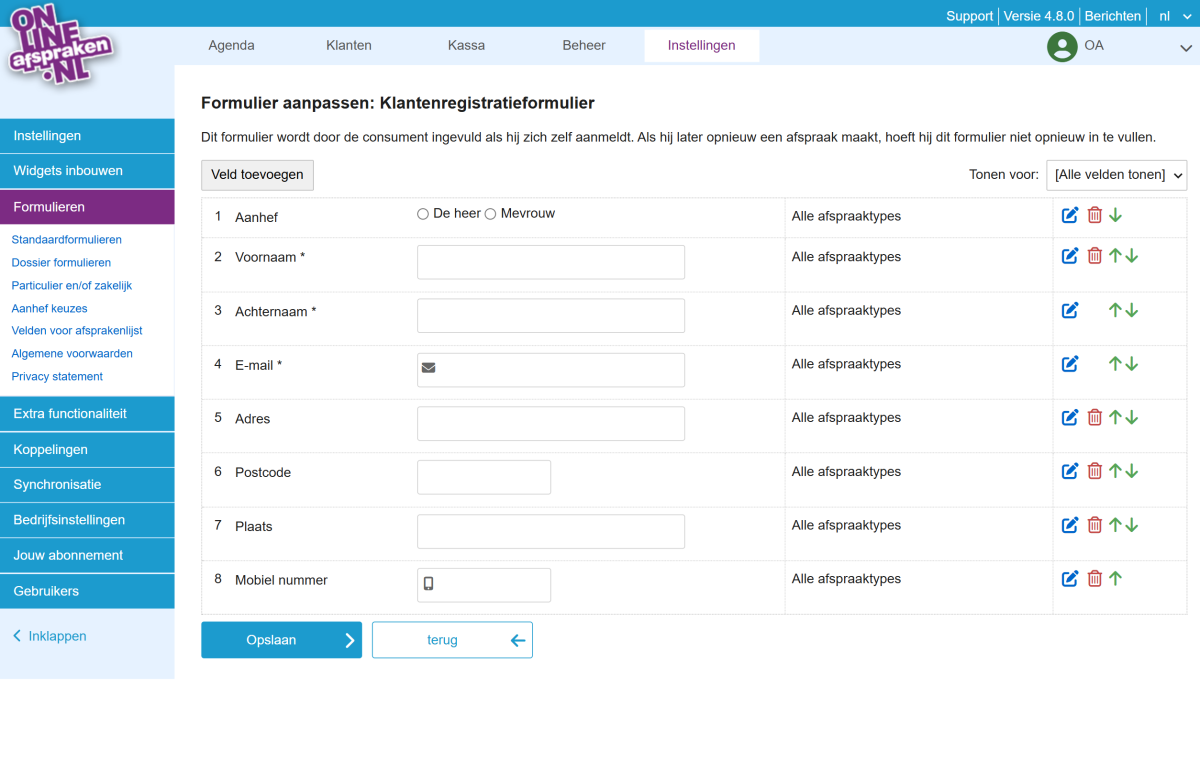1200x776 pixels.
Task: Move the Postcode field down
Action: point(1132,471)
